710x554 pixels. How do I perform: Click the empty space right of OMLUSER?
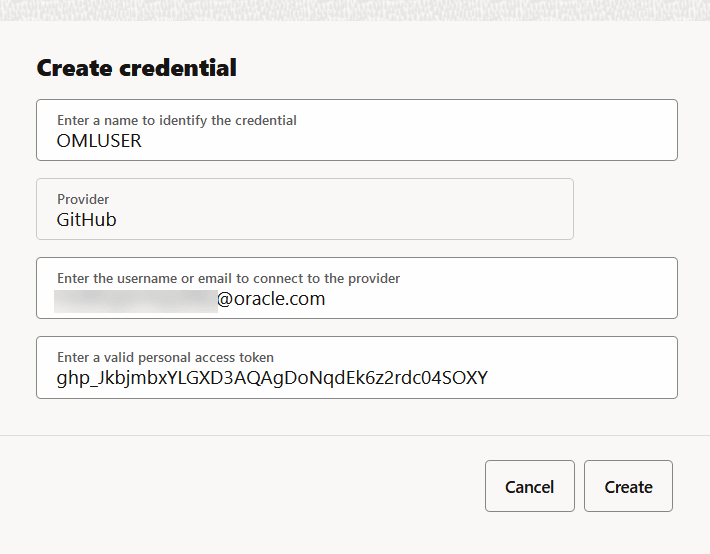pos(420,141)
